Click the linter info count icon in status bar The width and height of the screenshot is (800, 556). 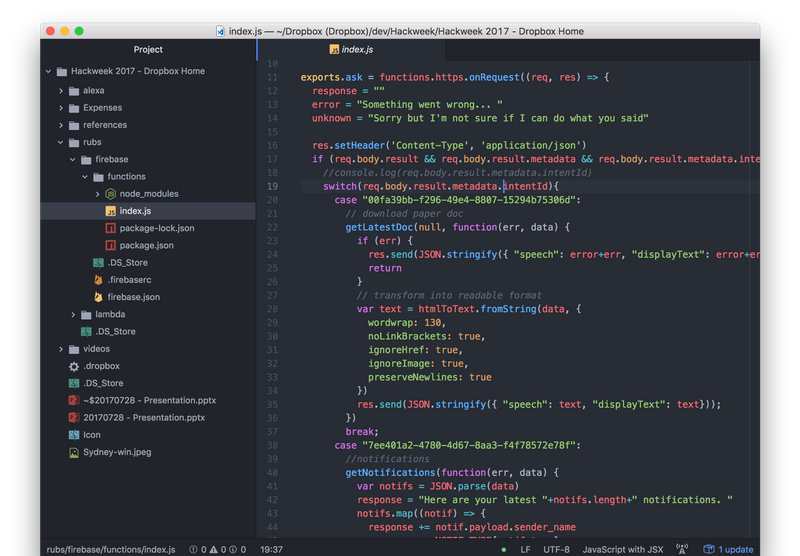(x=233, y=550)
